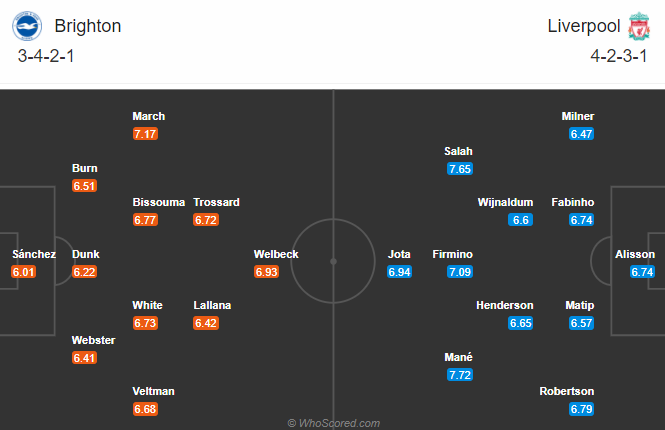The image size is (665, 430).
Task: Click Veltman's 6.68 rating badge
Action: pos(146,408)
